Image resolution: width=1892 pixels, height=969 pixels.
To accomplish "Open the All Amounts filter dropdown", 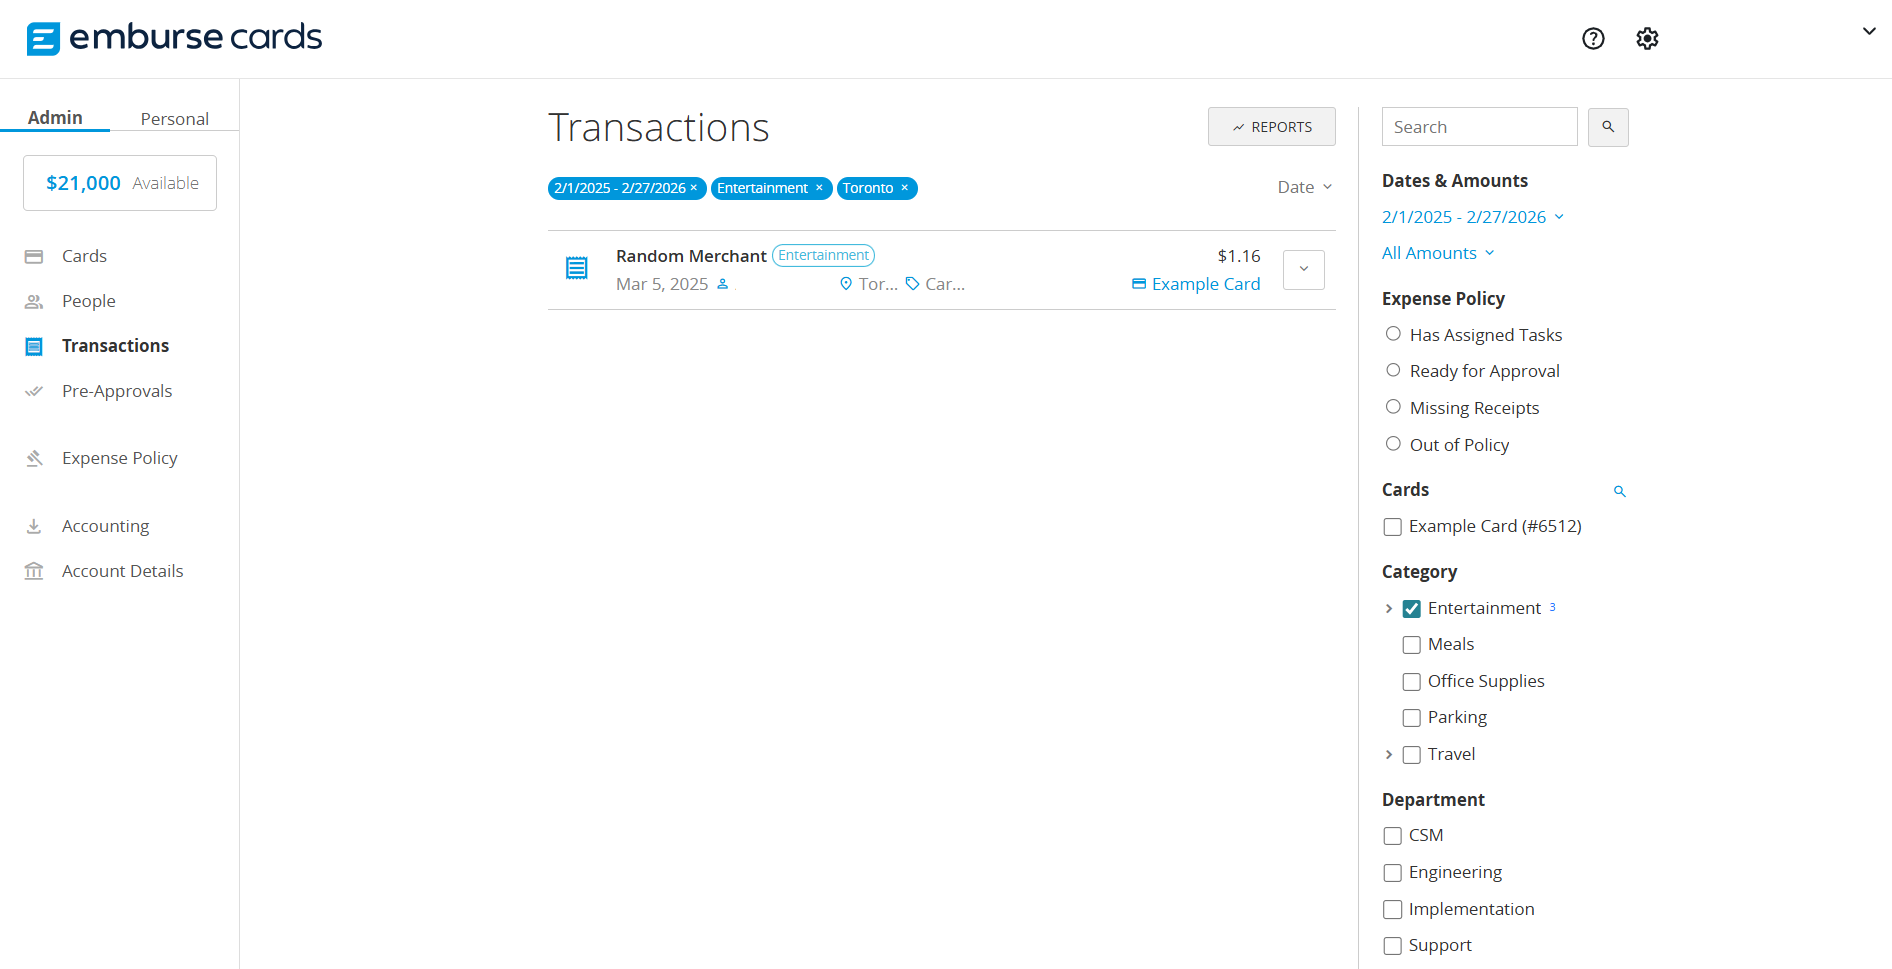I will tap(1437, 253).
